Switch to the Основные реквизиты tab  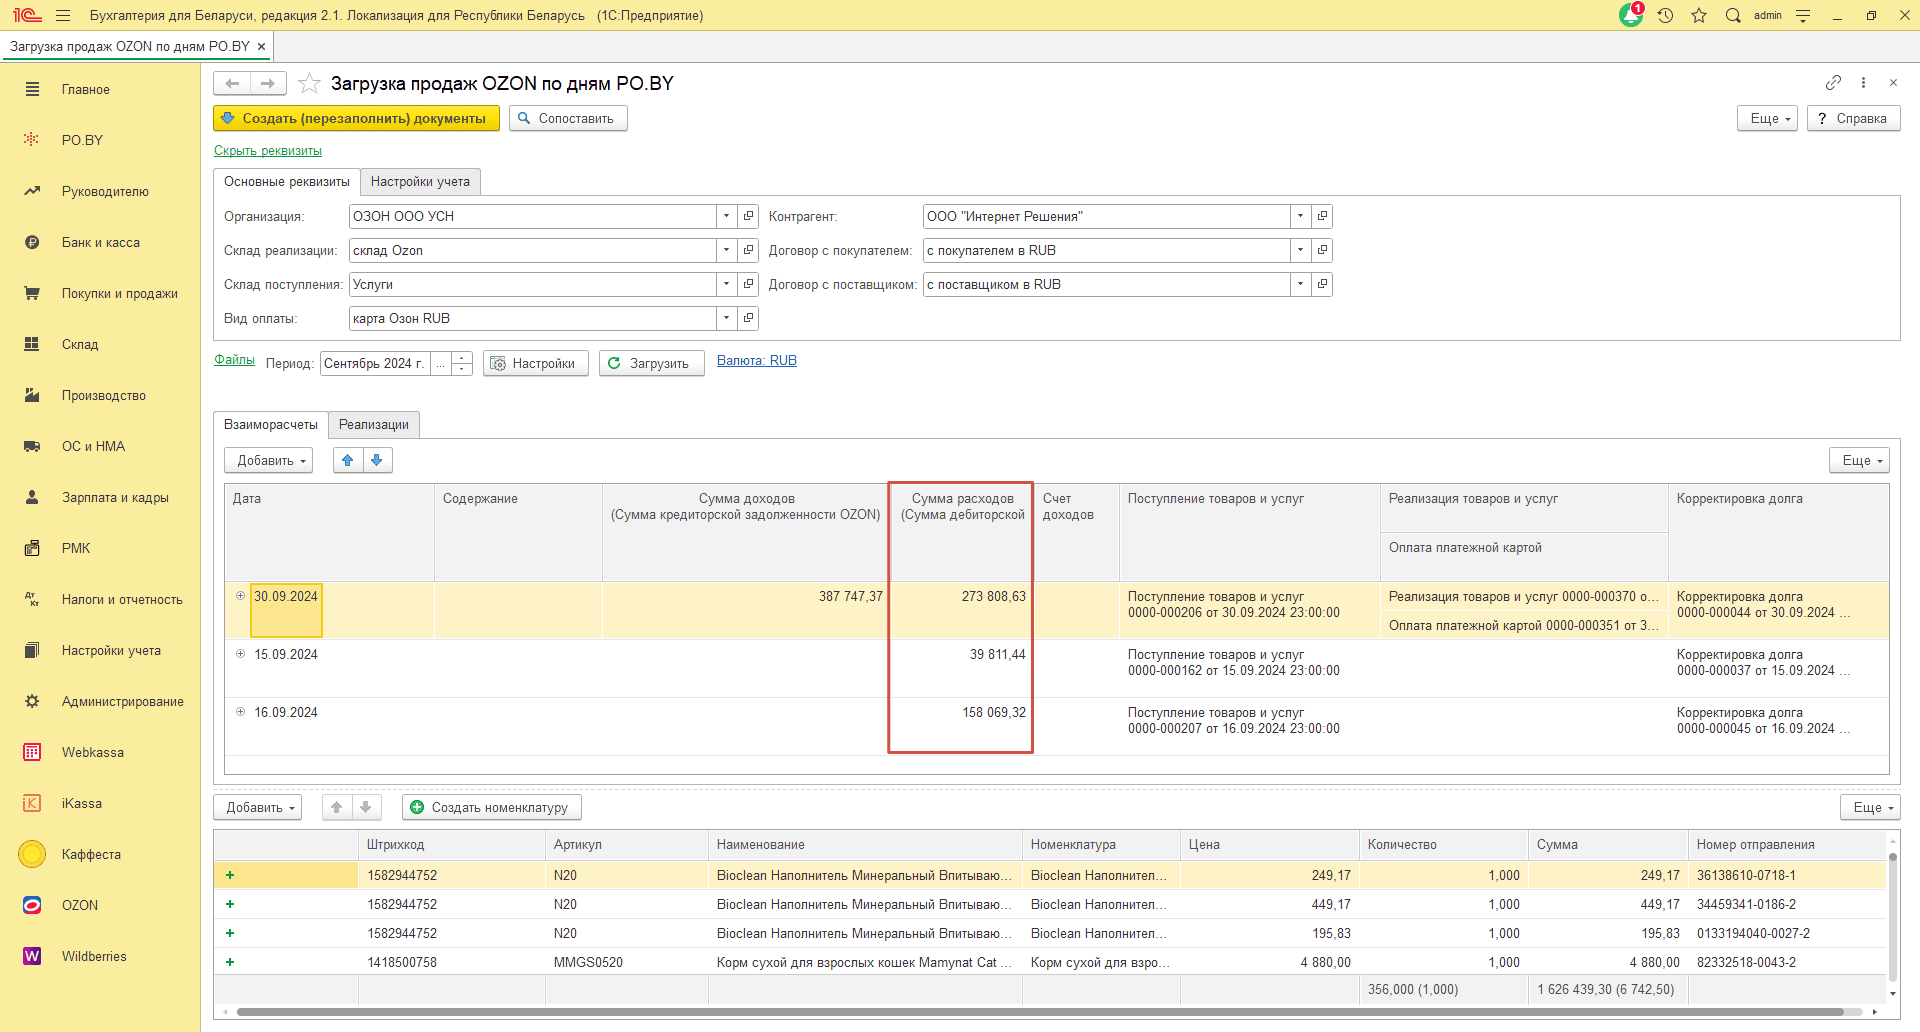pyautogui.click(x=287, y=181)
